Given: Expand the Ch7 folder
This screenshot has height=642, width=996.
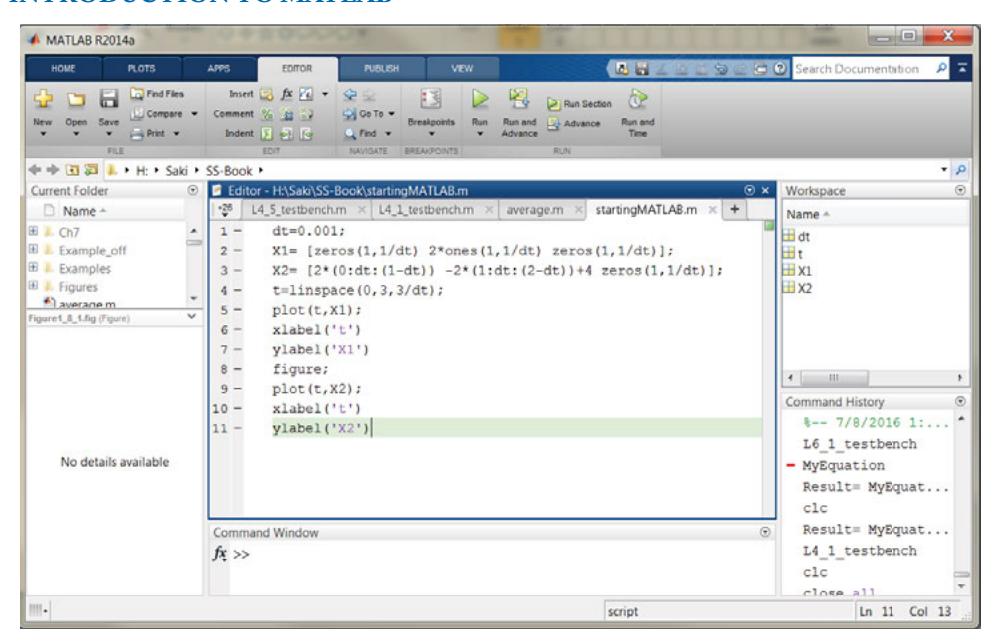Looking at the screenshot, I should tap(33, 231).
